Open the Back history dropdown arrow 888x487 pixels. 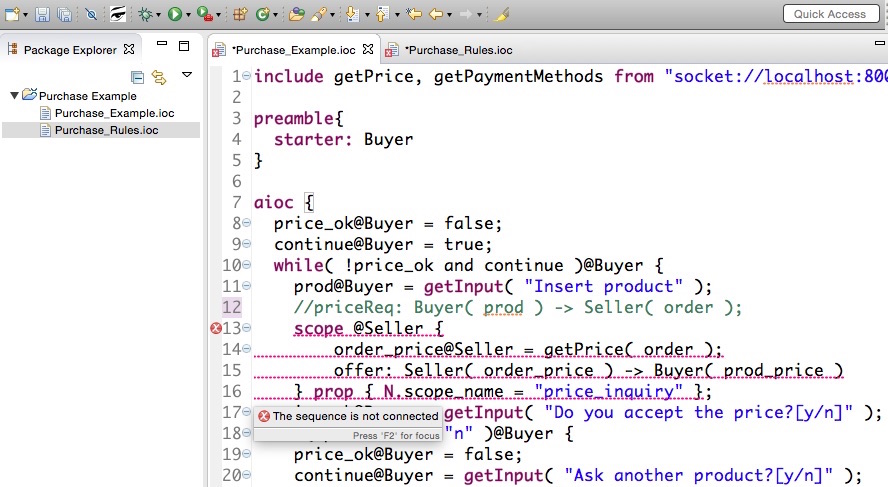click(450, 15)
